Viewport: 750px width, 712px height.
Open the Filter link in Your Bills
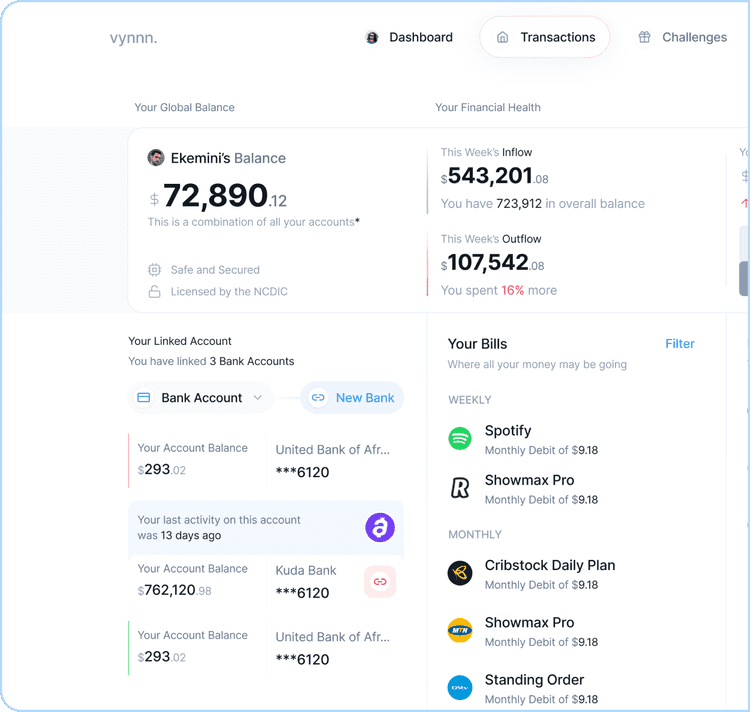680,344
